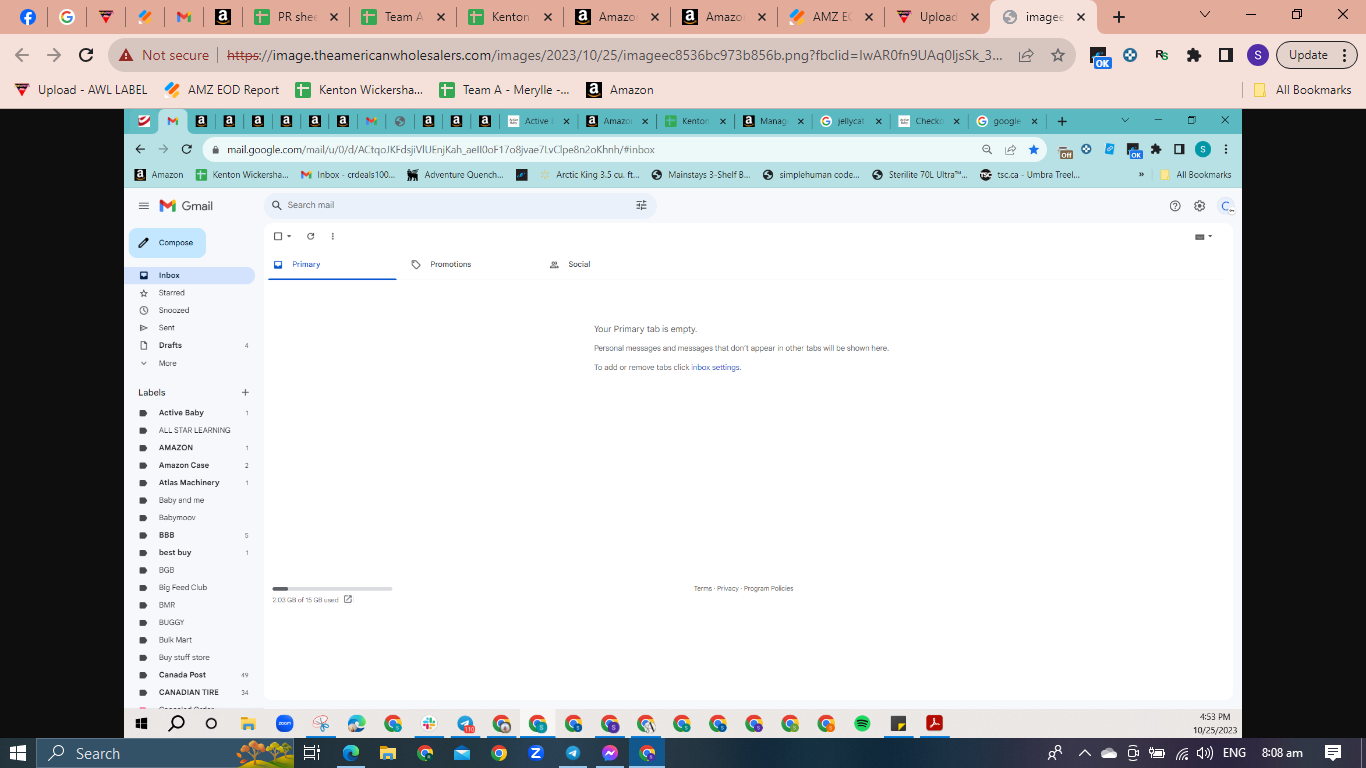
Task: Click the Compose button in Gmail
Action: (167, 243)
